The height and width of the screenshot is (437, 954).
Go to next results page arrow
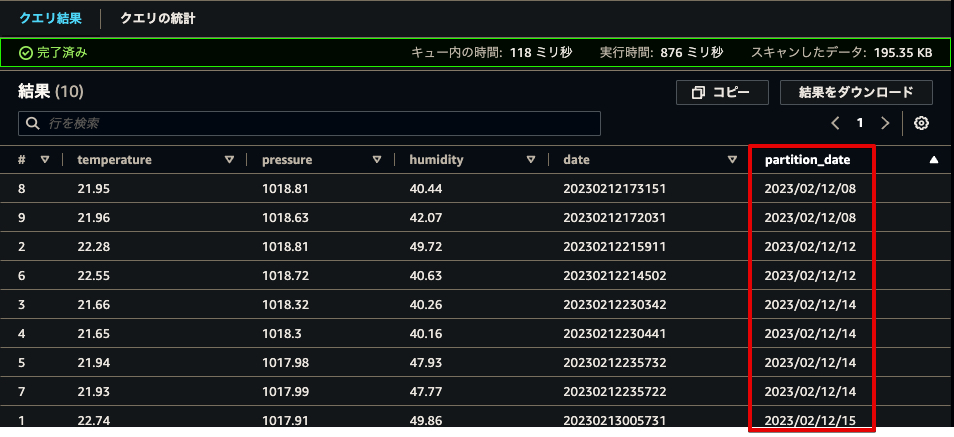tap(885, 124)
